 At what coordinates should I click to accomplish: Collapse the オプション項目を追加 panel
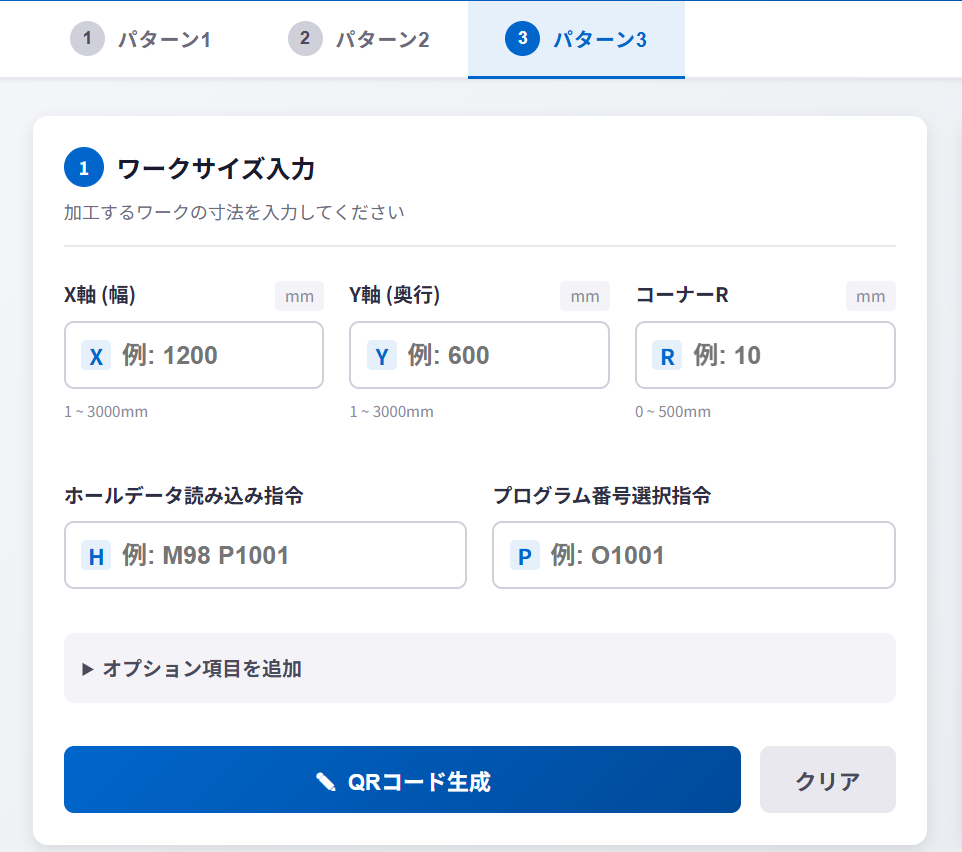480,668
